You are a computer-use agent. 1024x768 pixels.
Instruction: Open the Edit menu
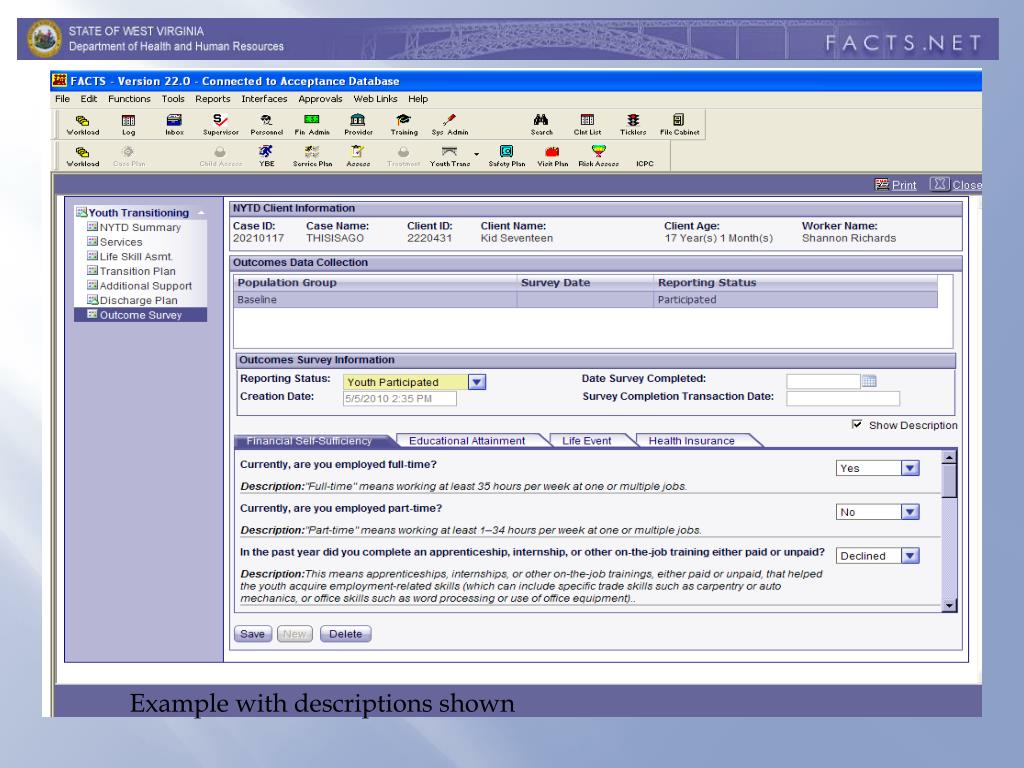pos(89,99)
